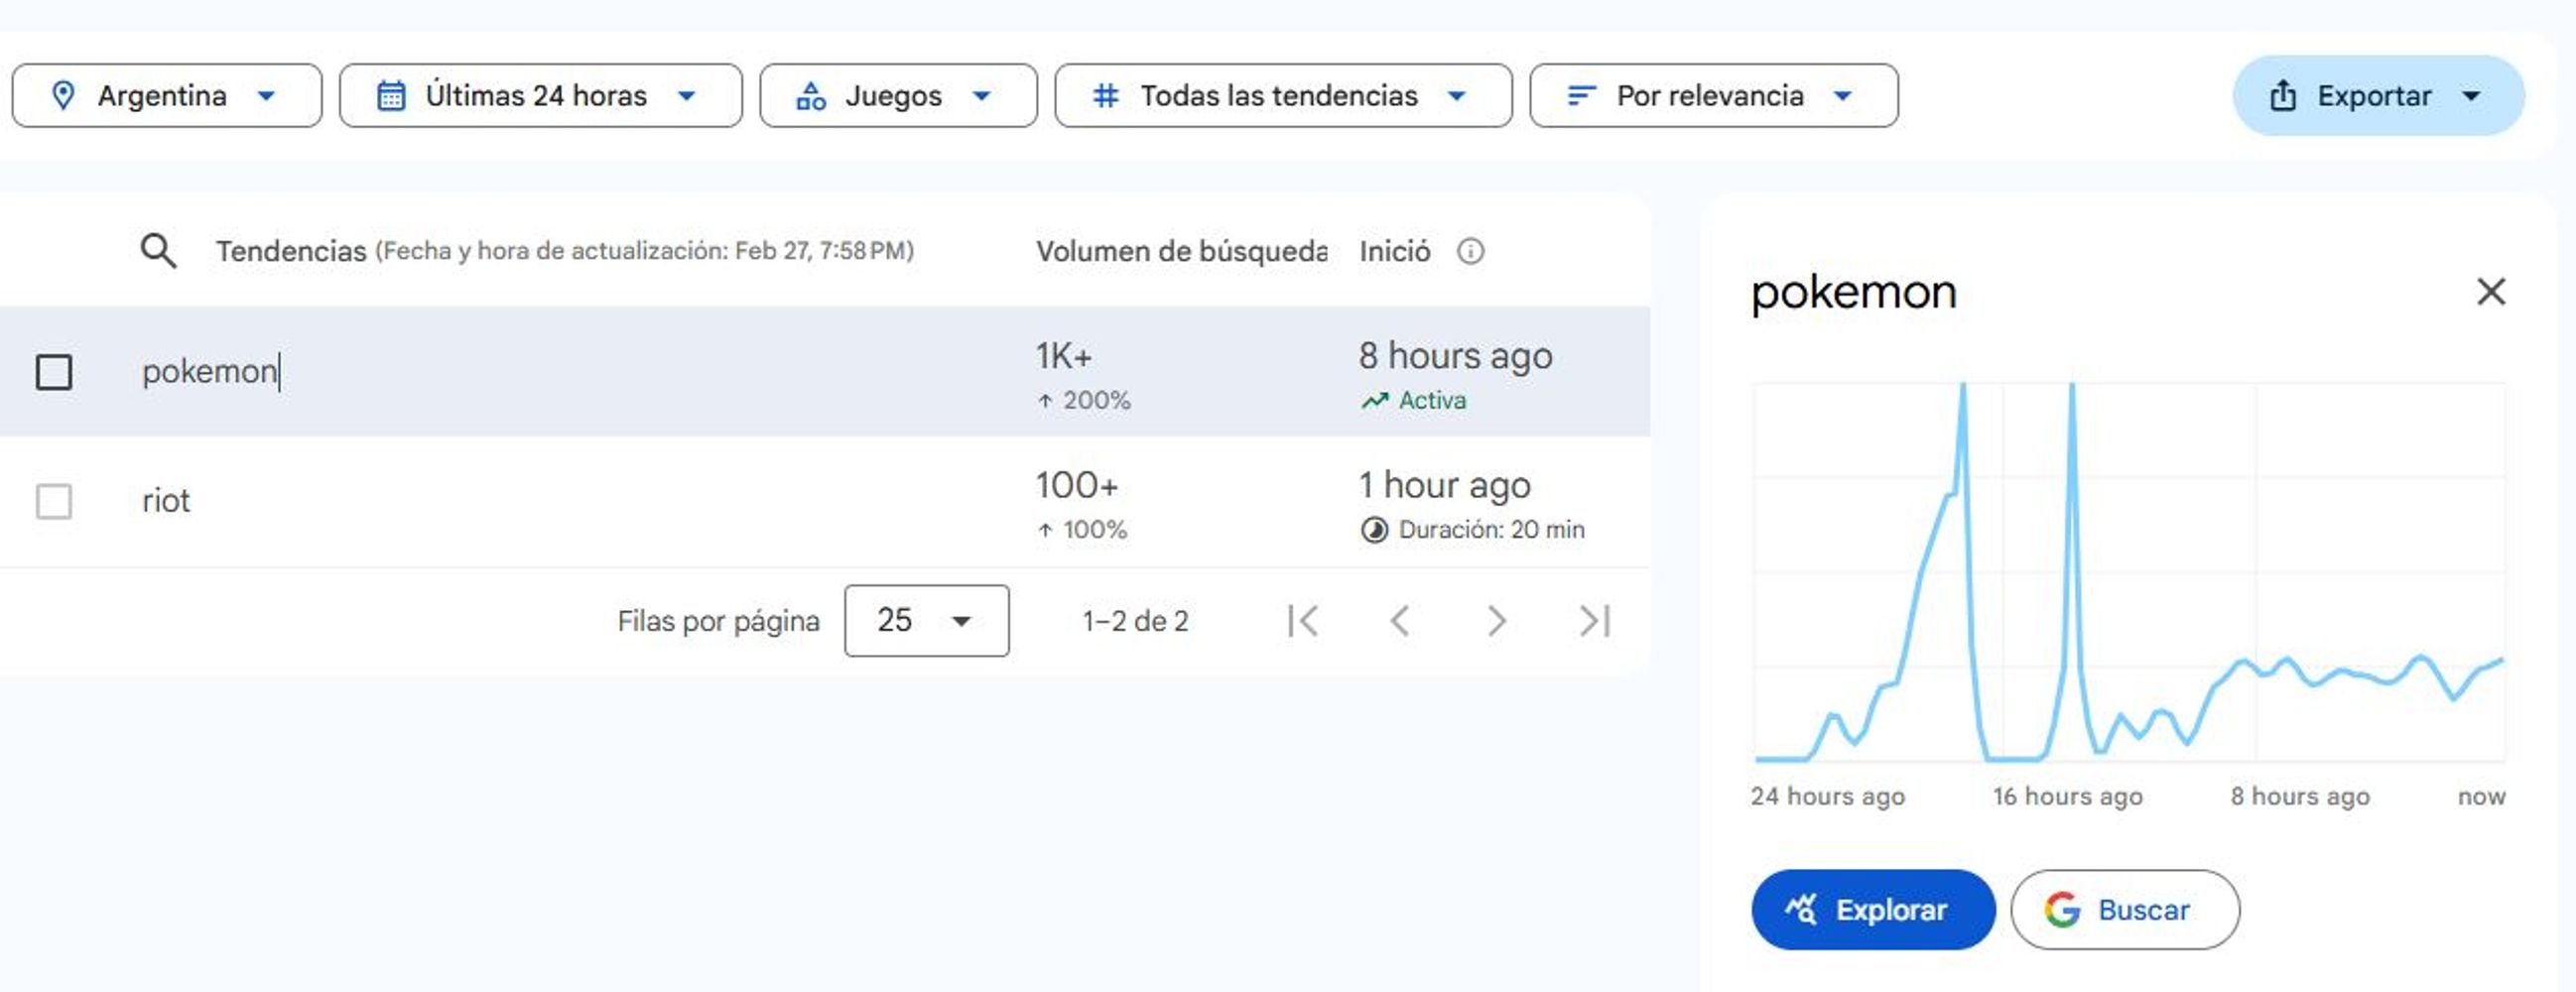The width and height of the screenshot is (2576, 992).
Task: Click the hash icon in trends filter
Action: [x=1105, y=96]
